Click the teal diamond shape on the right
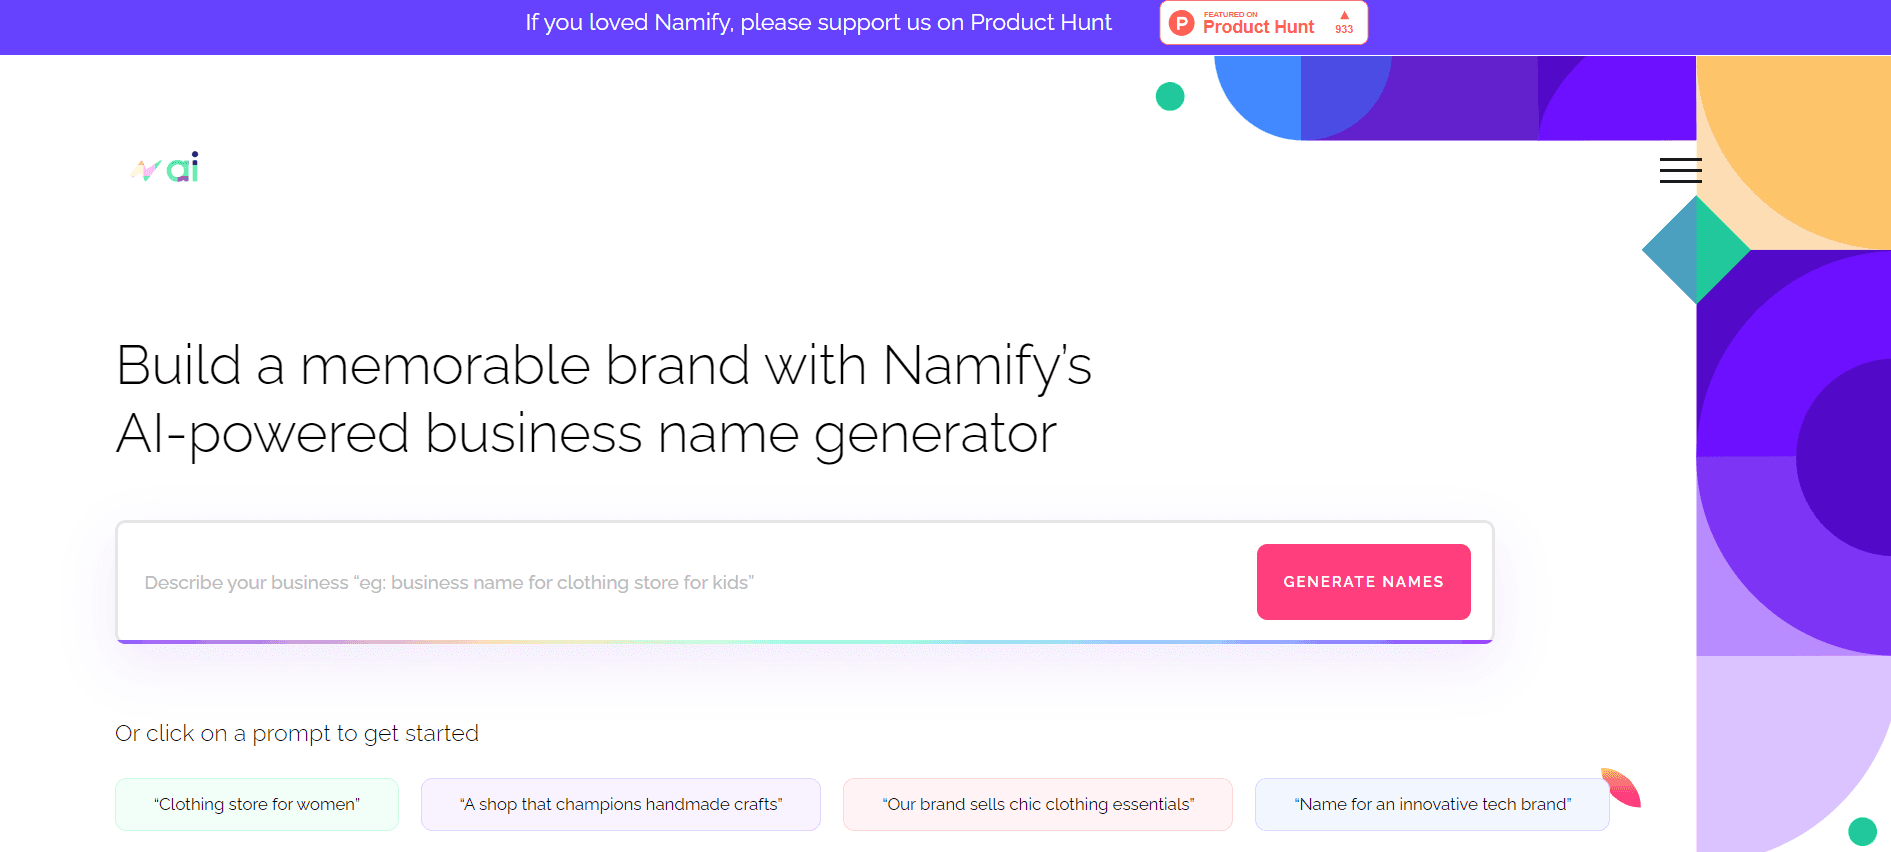Image resolution: width=1891 pixels, height=852 pixels. (x=1696, y=249)
